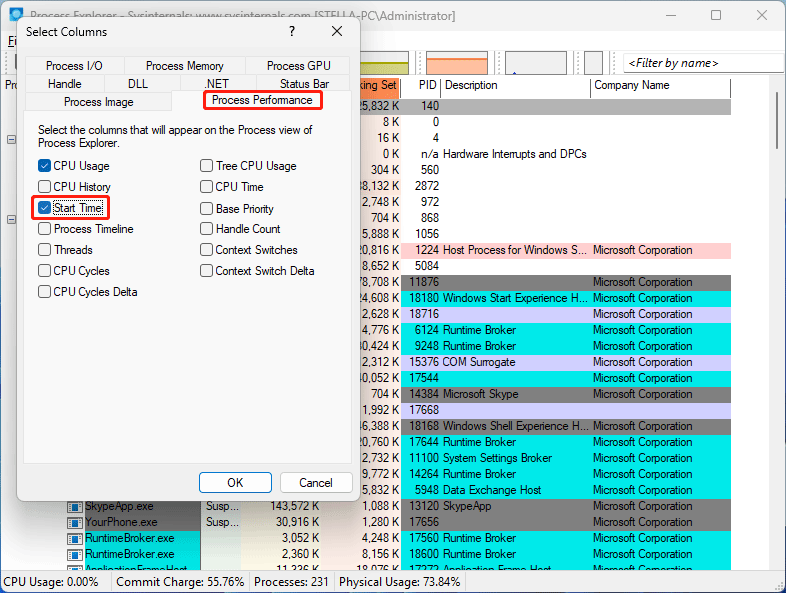Collapse the lower process tree node
Image resolution: width=786 pixels, height=593 pixels.
12,220
